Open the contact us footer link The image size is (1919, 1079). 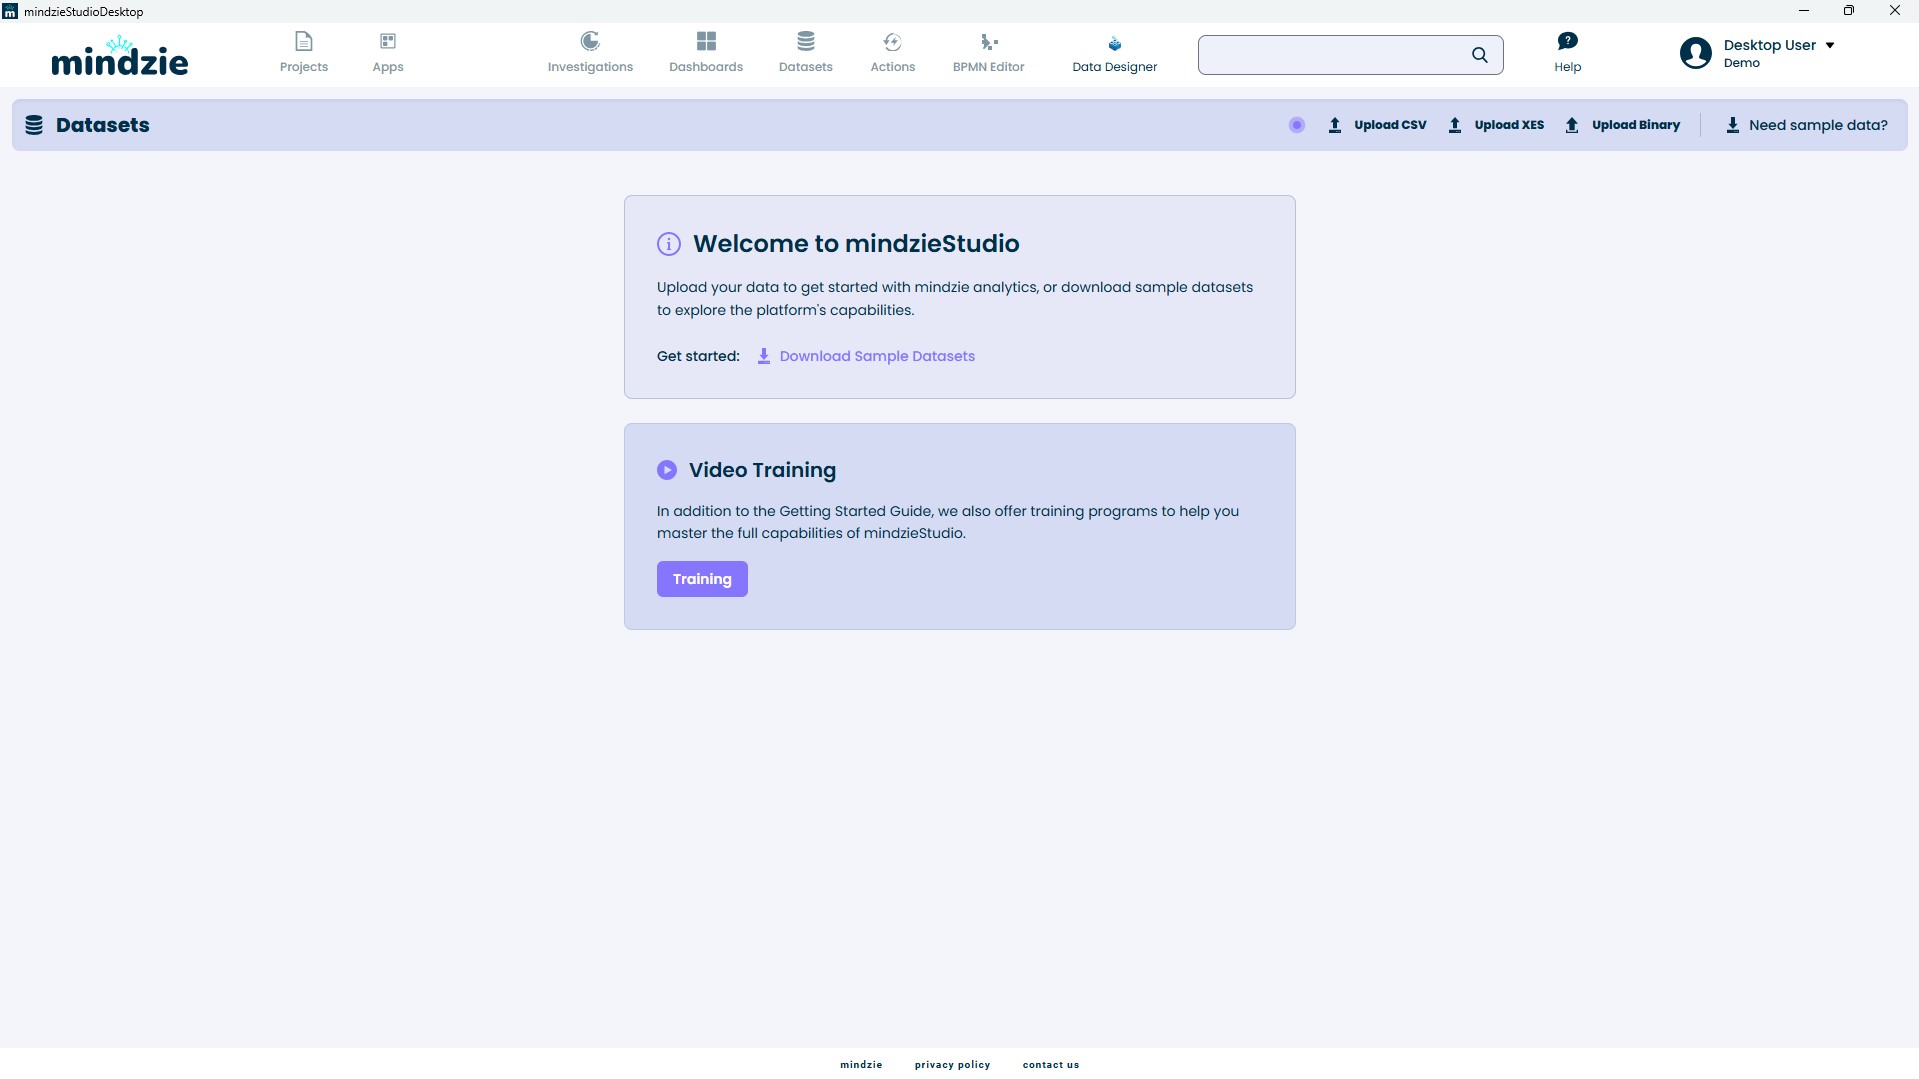tap(1051, 1065)
